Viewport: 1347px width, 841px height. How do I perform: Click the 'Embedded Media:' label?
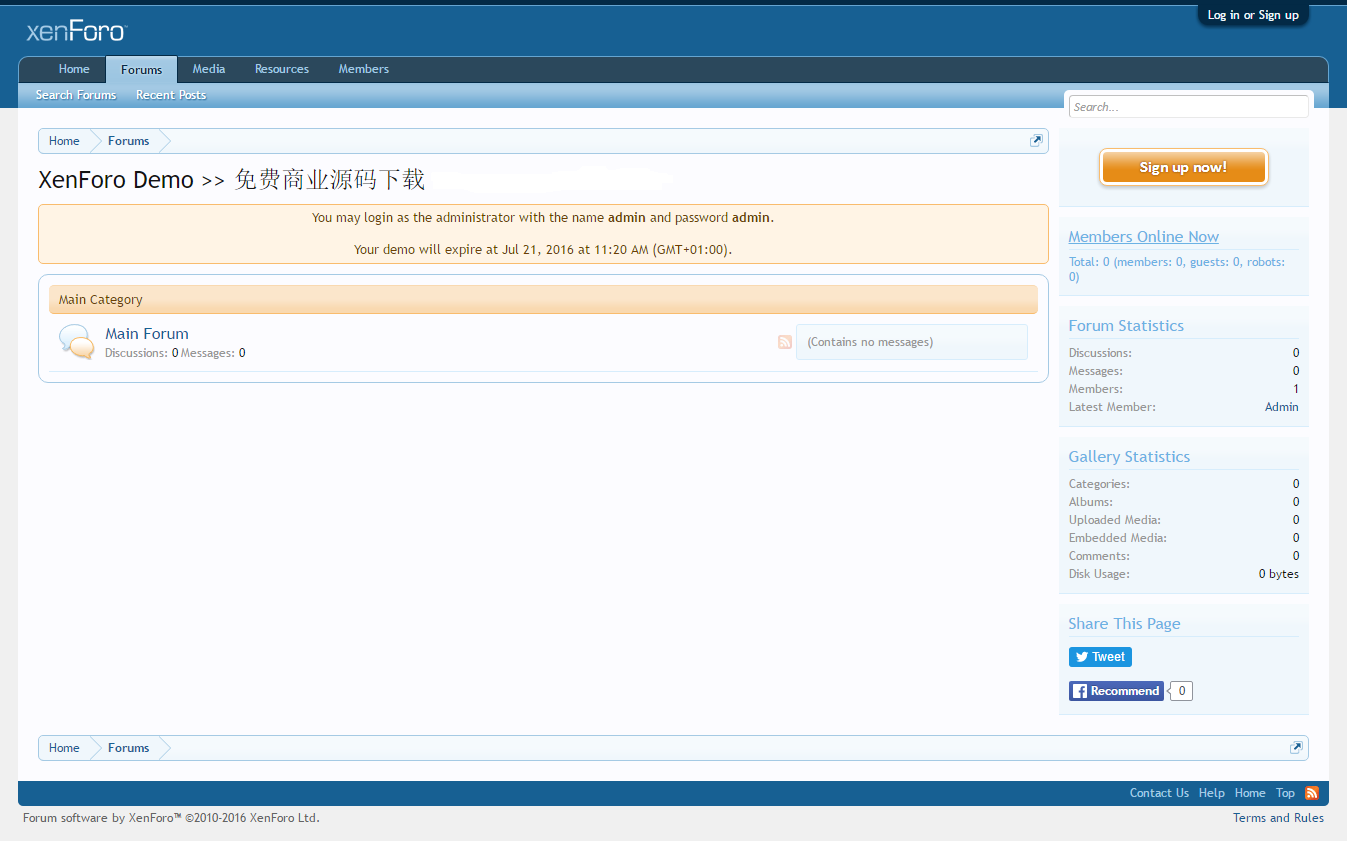click(x=1117, y=538)
